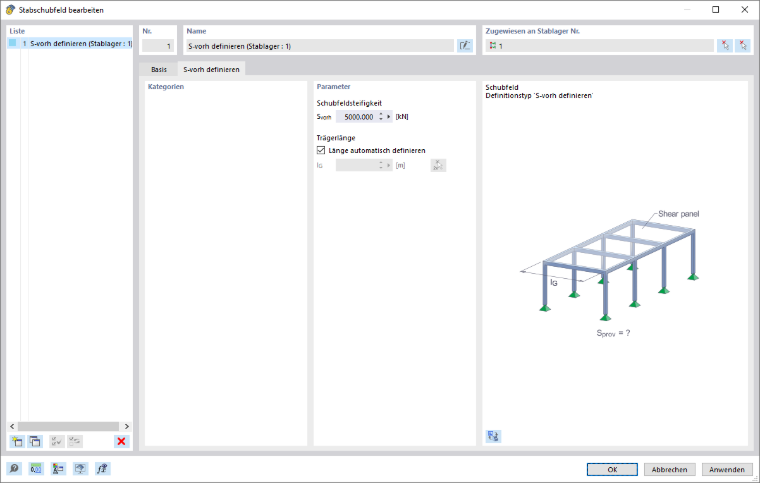Toggle 'Länge automatisch definieren' checkbox
The width and height of the screenshot is (760, 483).
[x=321, y=150]
